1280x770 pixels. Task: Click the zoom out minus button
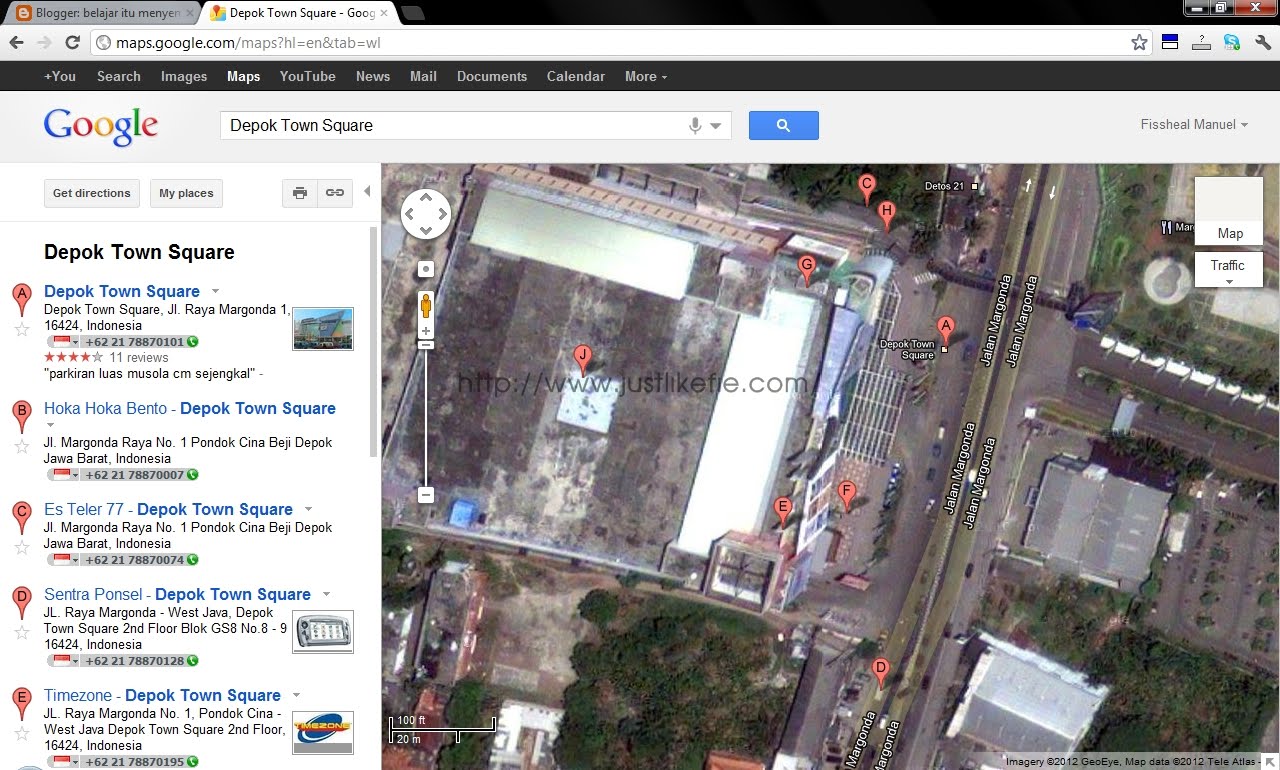click(x=426, y=495)
